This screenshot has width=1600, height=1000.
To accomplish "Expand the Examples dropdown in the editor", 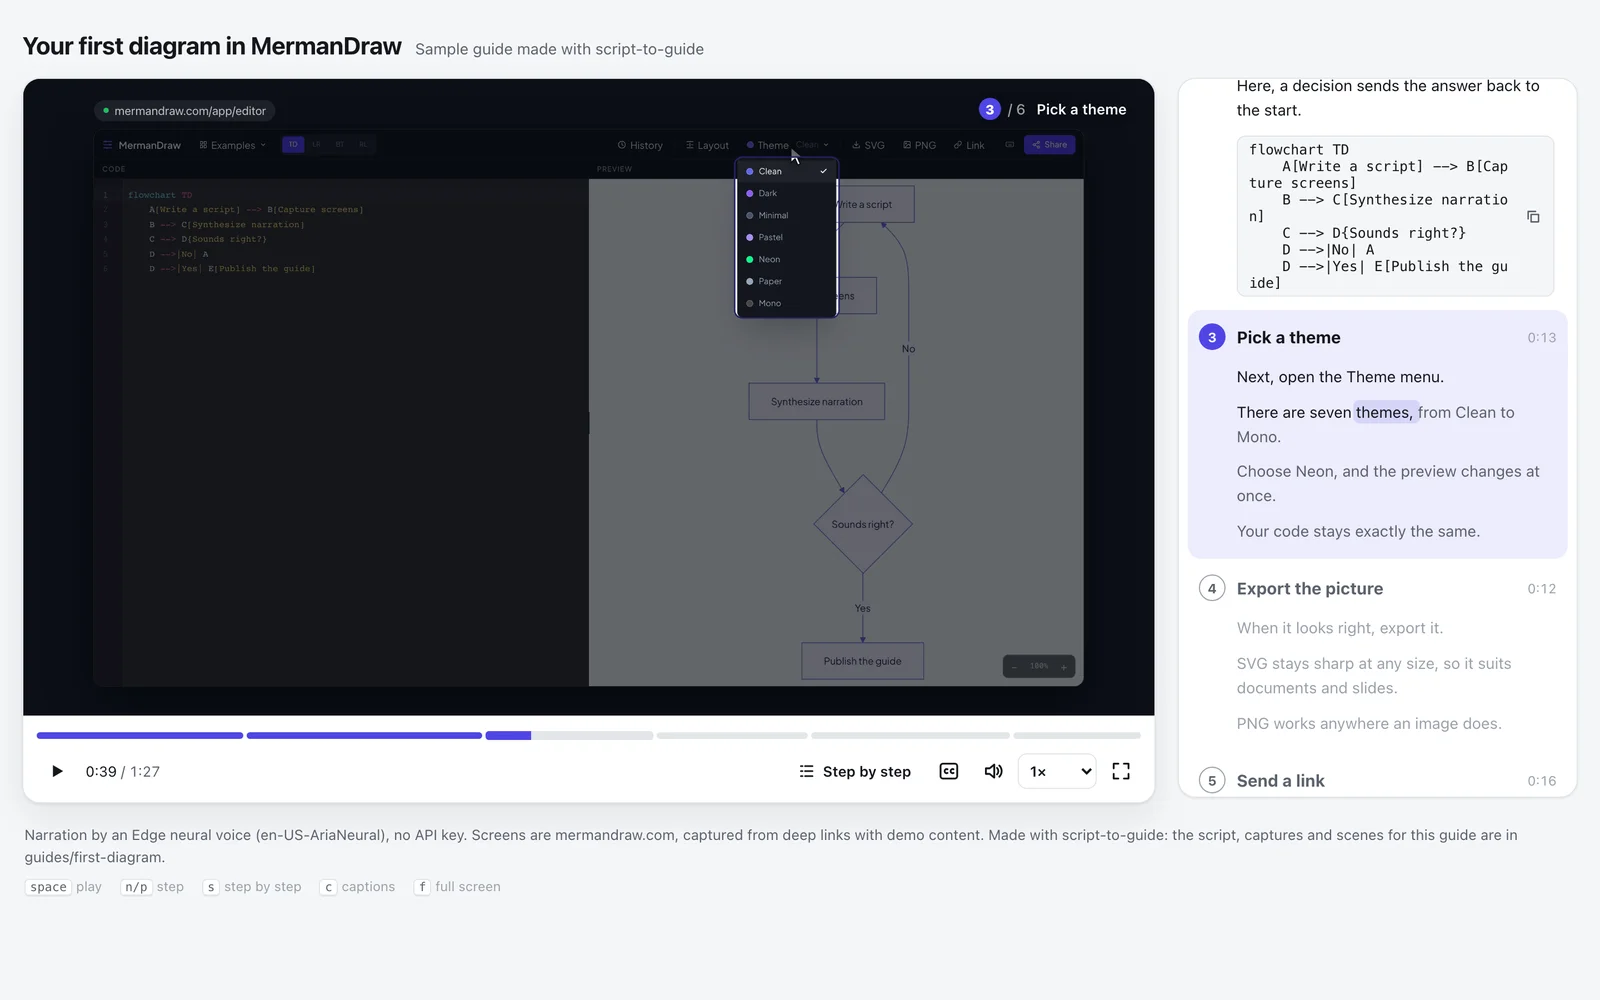I will click(233, 145).
